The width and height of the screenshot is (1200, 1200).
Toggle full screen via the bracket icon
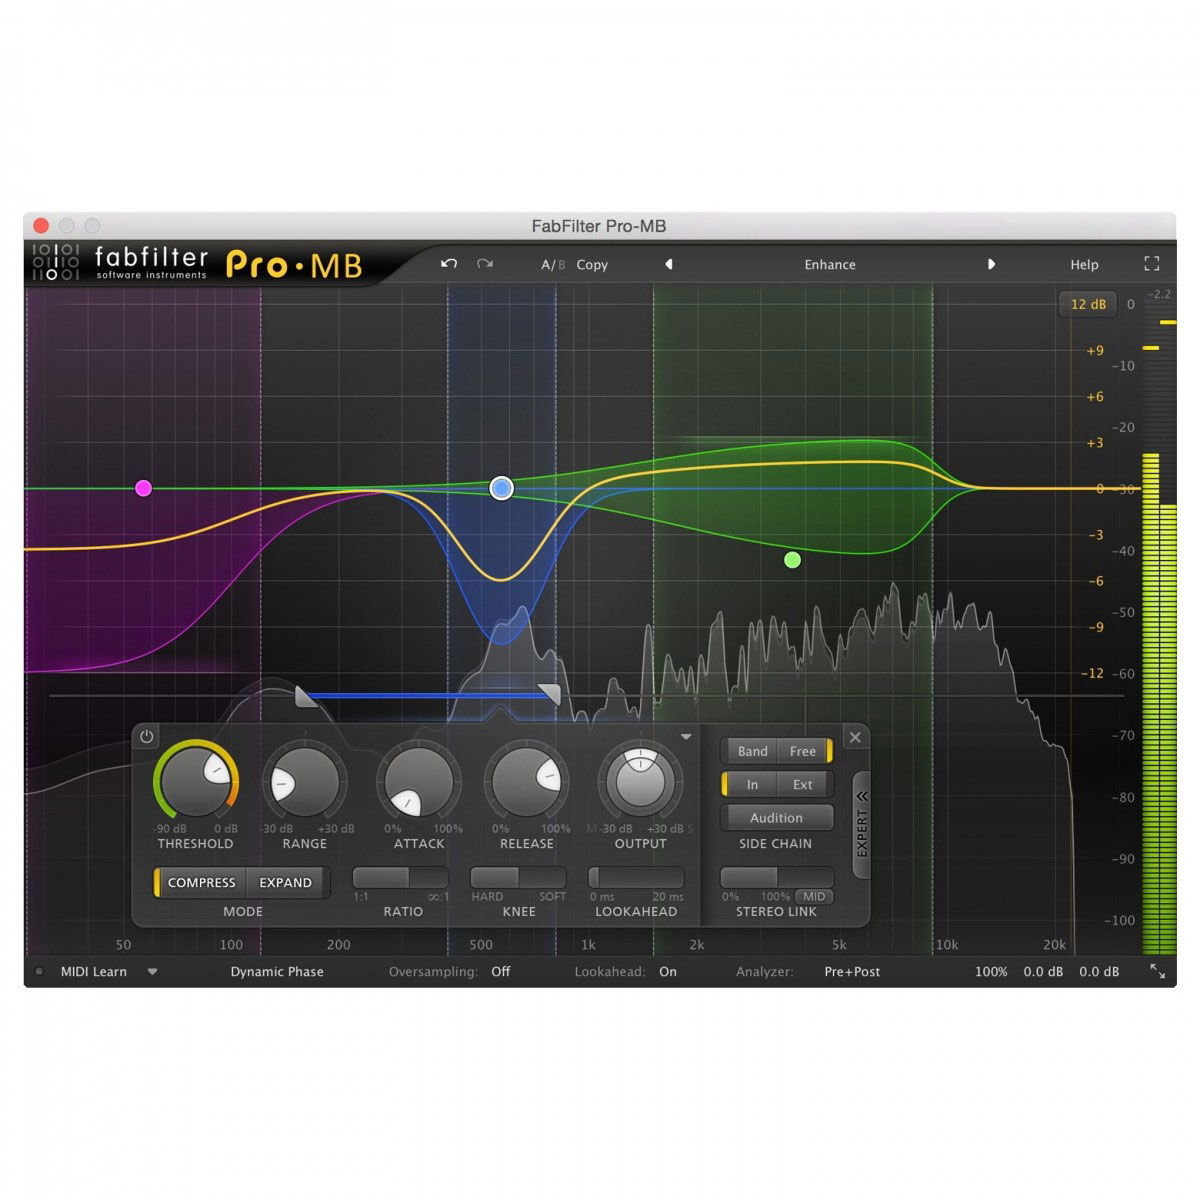(x=1151, y=263)
